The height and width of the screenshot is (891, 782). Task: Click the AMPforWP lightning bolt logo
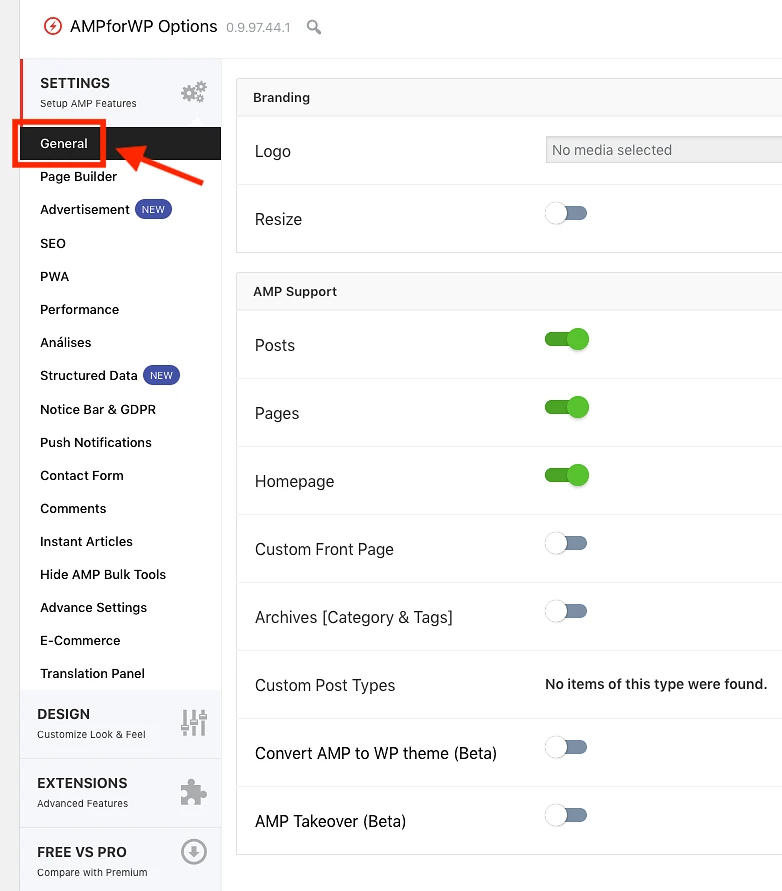tap(53, 26)
